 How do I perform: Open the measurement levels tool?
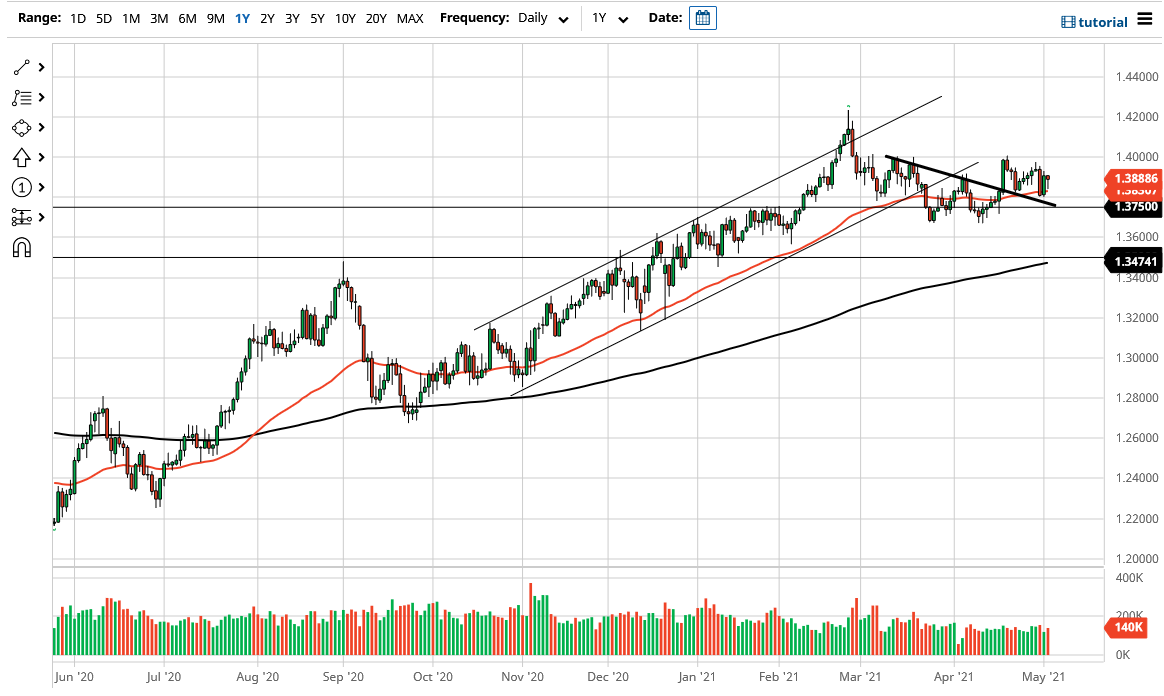pyautogui.click(x=22, y=217)
